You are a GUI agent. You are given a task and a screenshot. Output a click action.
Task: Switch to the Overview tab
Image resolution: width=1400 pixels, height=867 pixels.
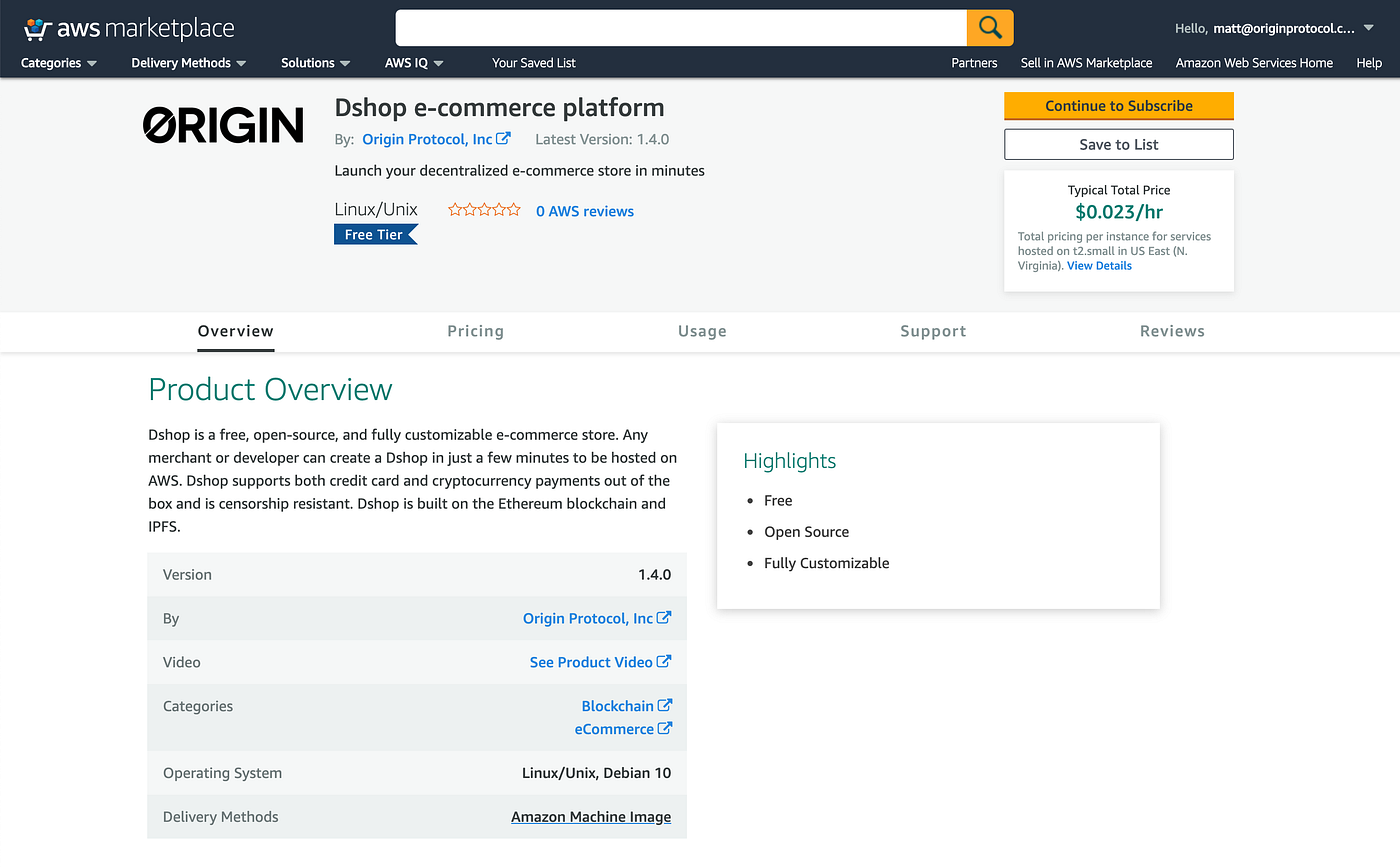click(236, 331)
